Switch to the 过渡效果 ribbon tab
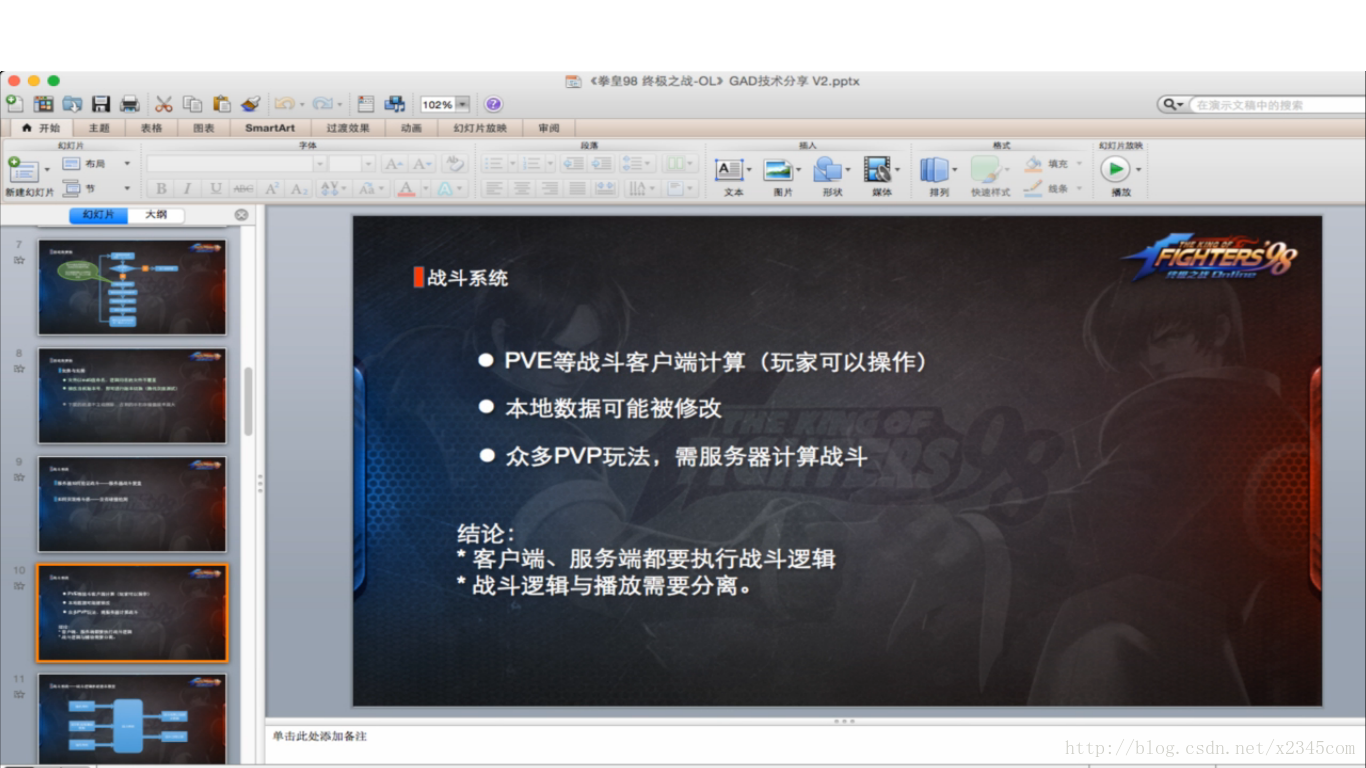 click(x=348, y=128)
